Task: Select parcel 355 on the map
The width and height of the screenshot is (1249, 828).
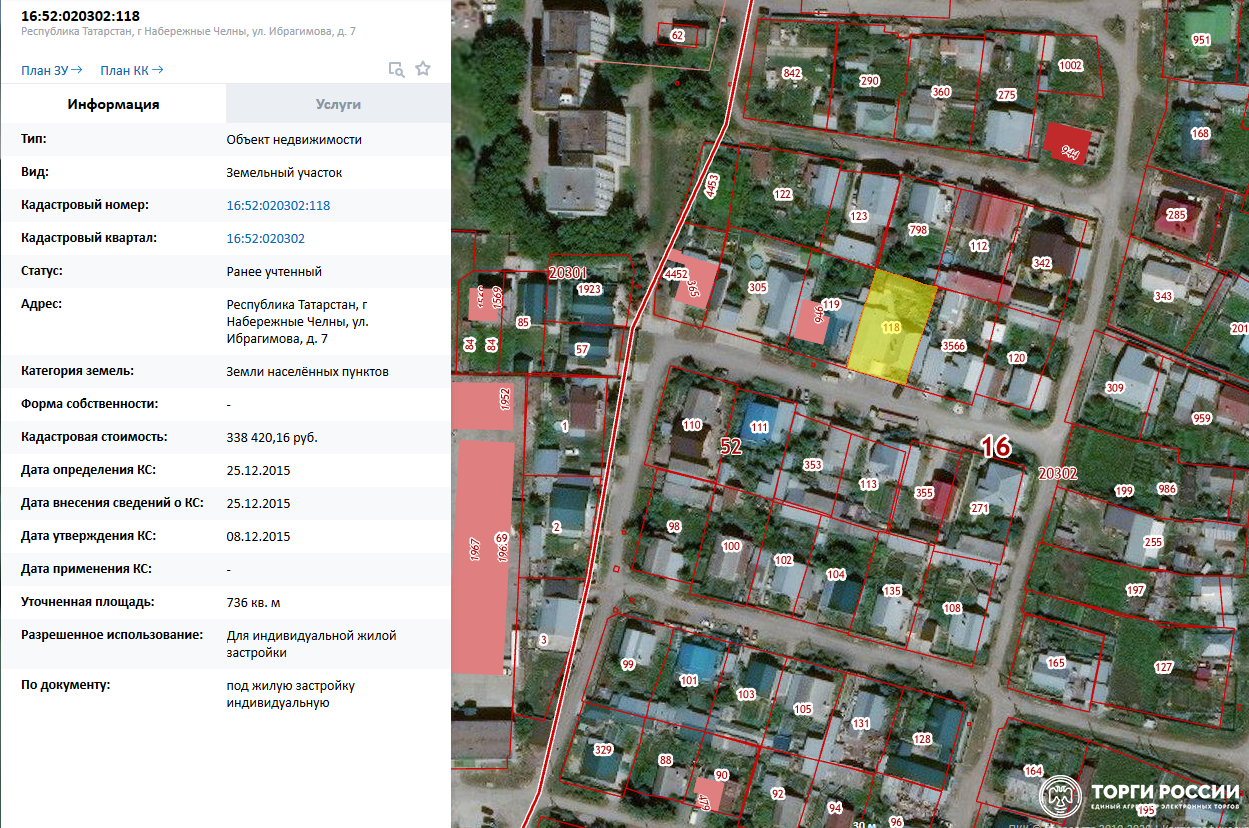Action: pos(924,492)
